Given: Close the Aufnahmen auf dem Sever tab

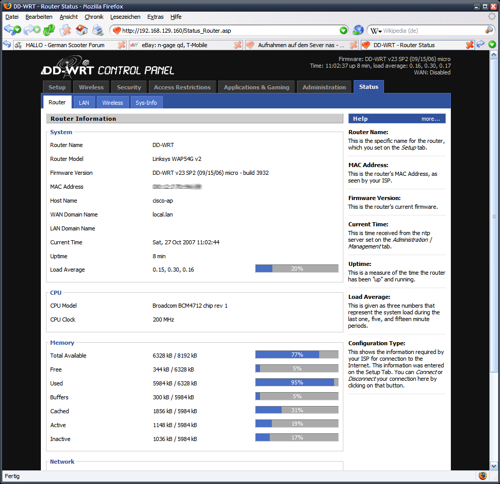Looking at the screenshot, I should pos(353,45).
